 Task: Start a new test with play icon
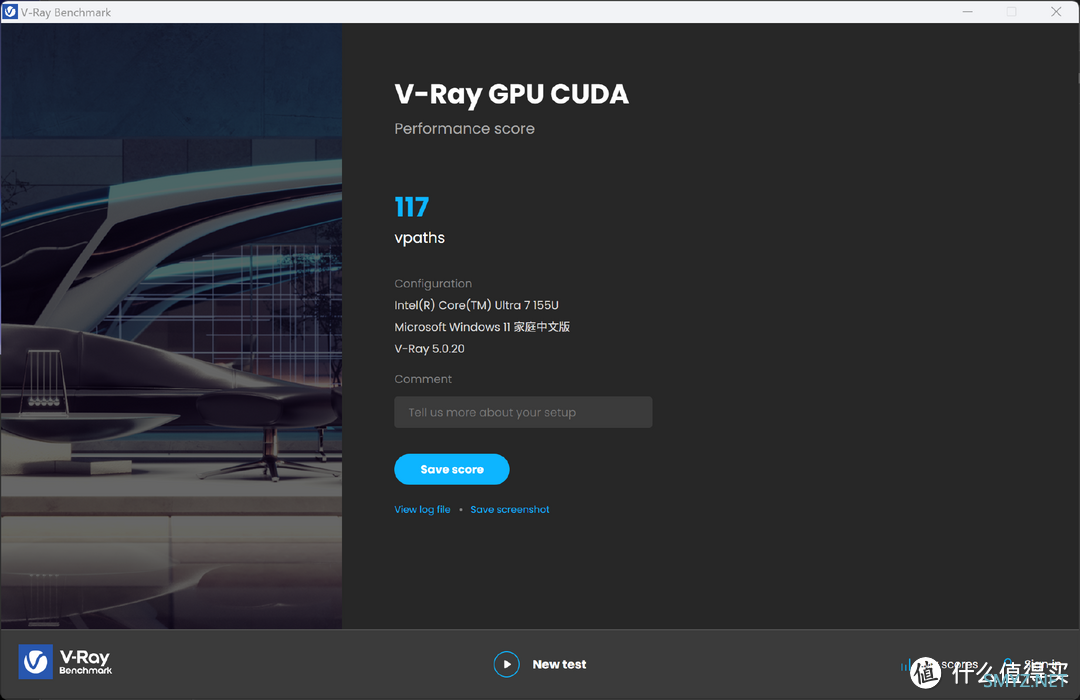(506, 664)
